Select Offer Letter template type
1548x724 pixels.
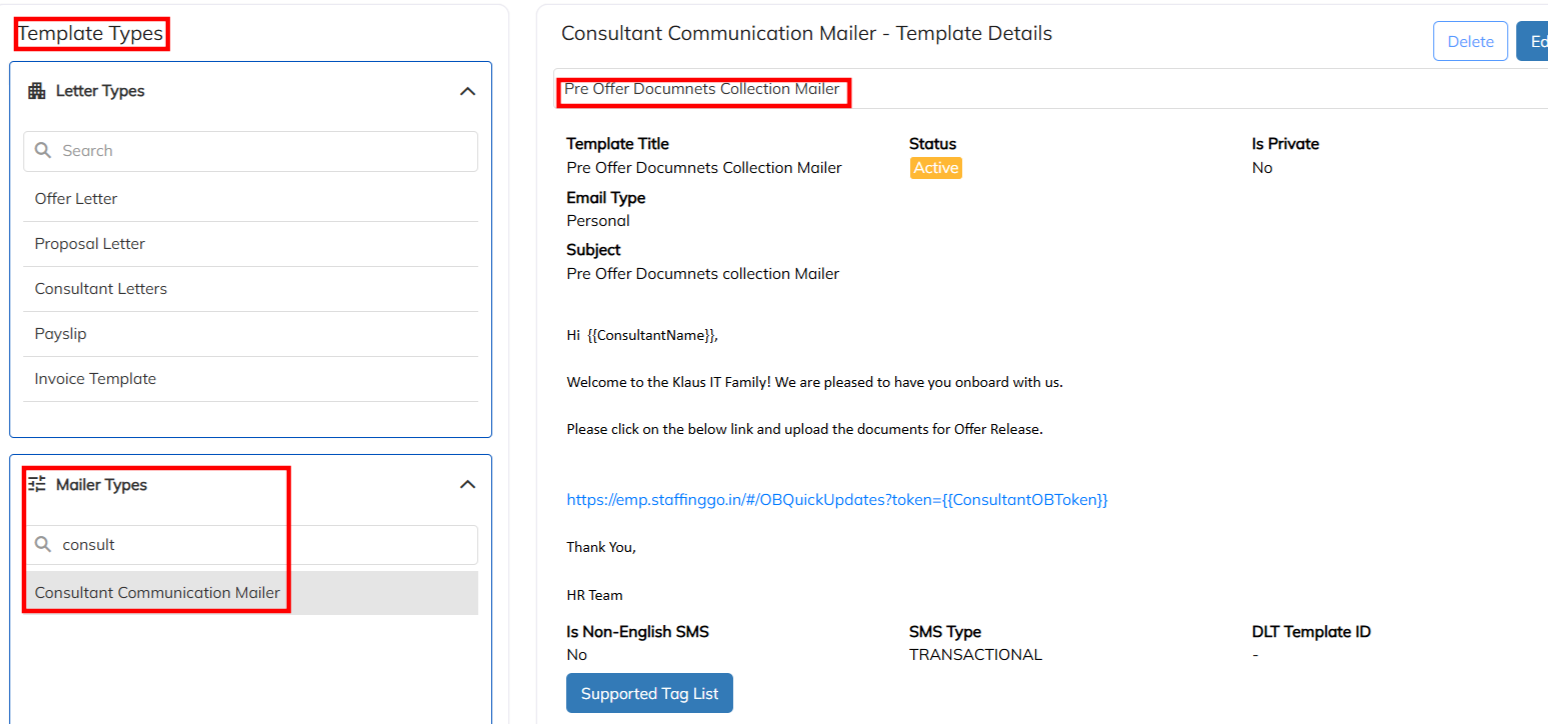point(76,199)
